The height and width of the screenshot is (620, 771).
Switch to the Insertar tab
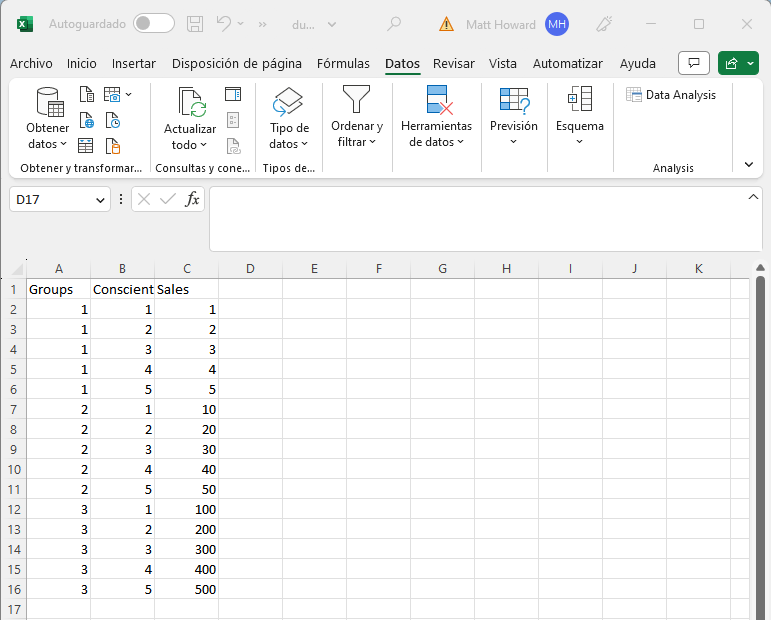(x=134, y=63)
